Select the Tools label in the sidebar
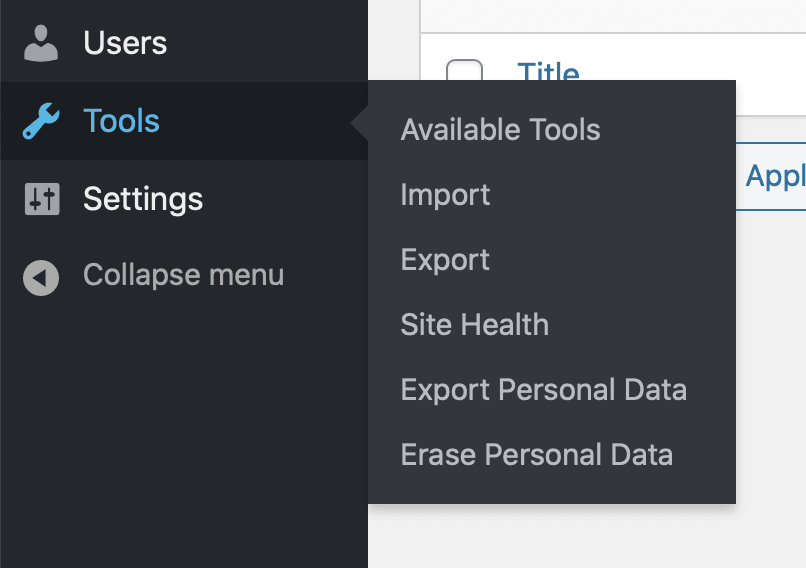The height and width of the screenshot is (568, 806). (x=121, y=121)
